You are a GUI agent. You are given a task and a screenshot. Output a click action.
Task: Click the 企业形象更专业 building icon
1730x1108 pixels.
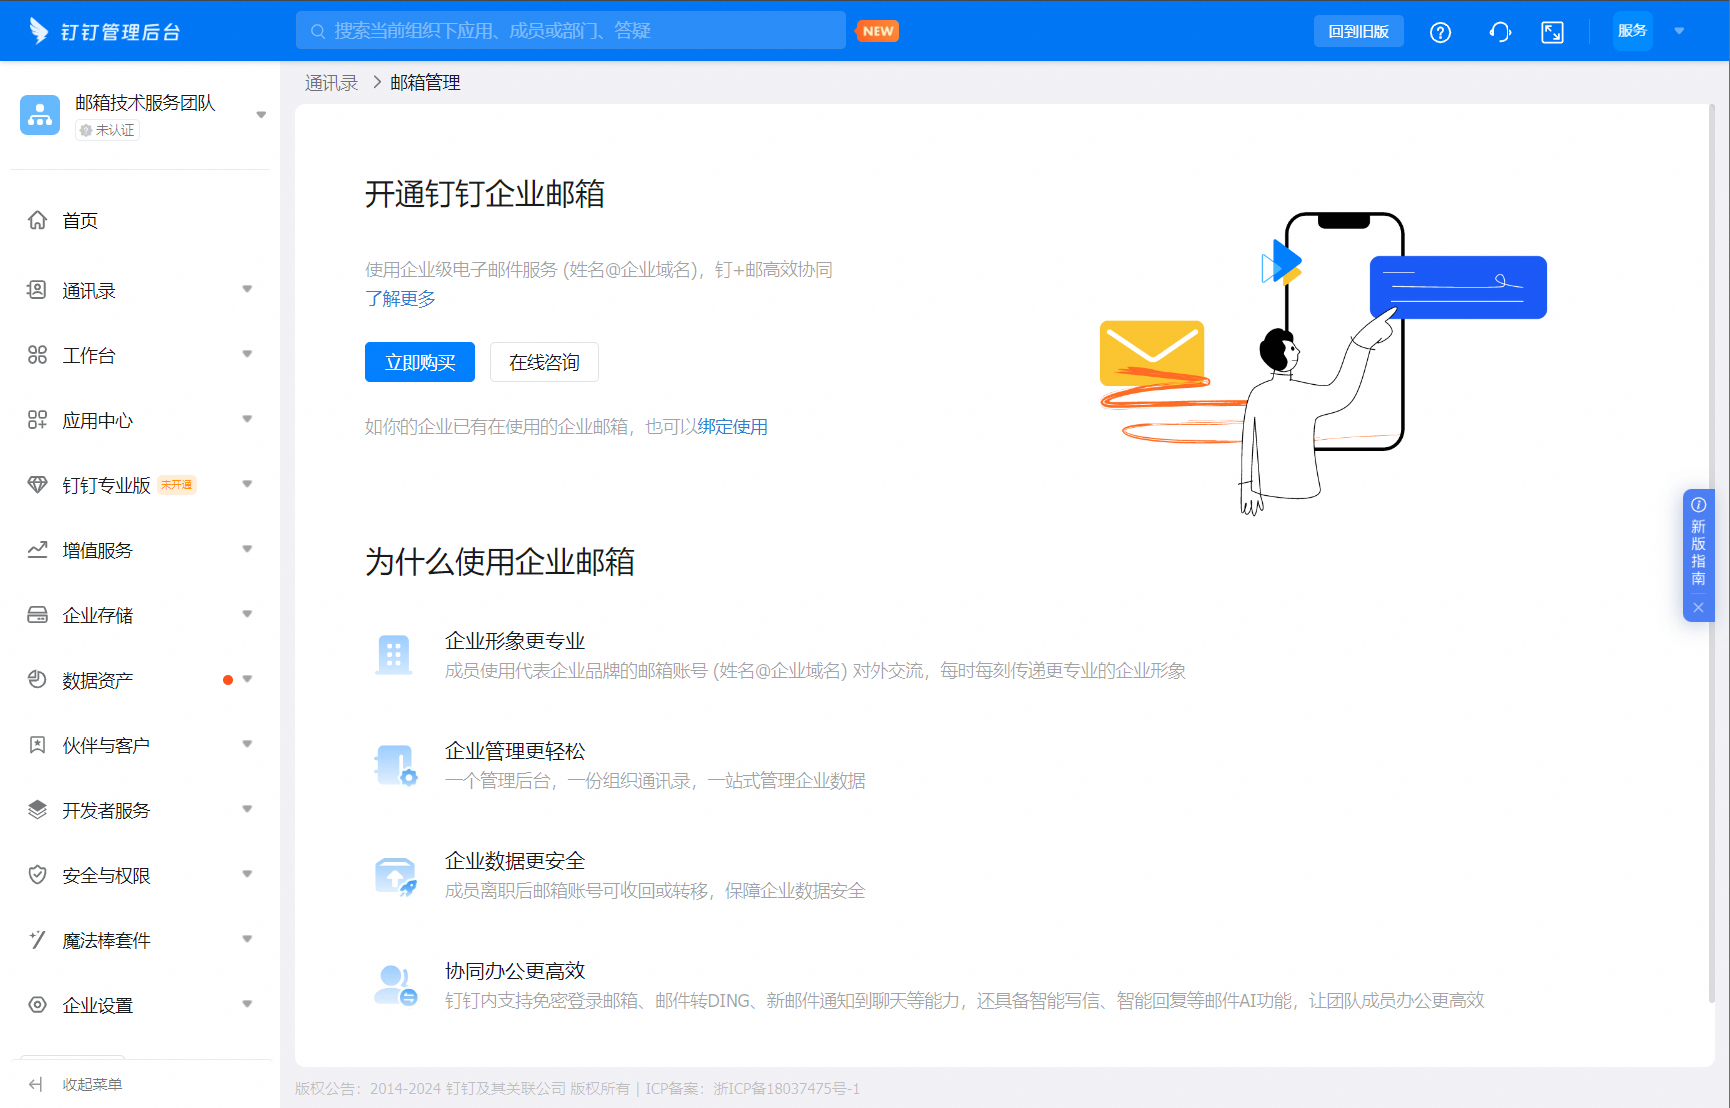pos(393,655)
